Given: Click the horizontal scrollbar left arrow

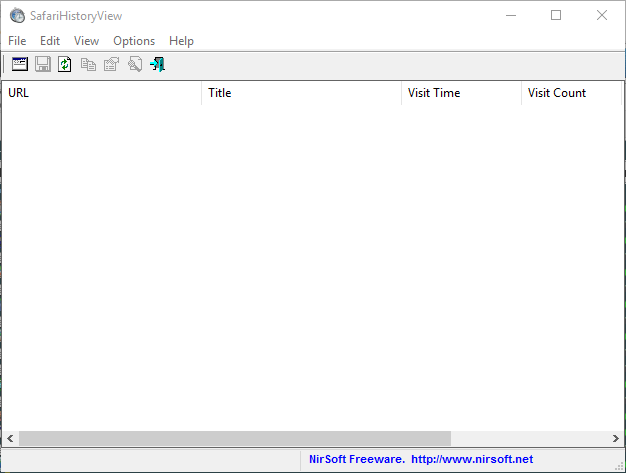Looking at the screenshot, I should coord(10,438).
